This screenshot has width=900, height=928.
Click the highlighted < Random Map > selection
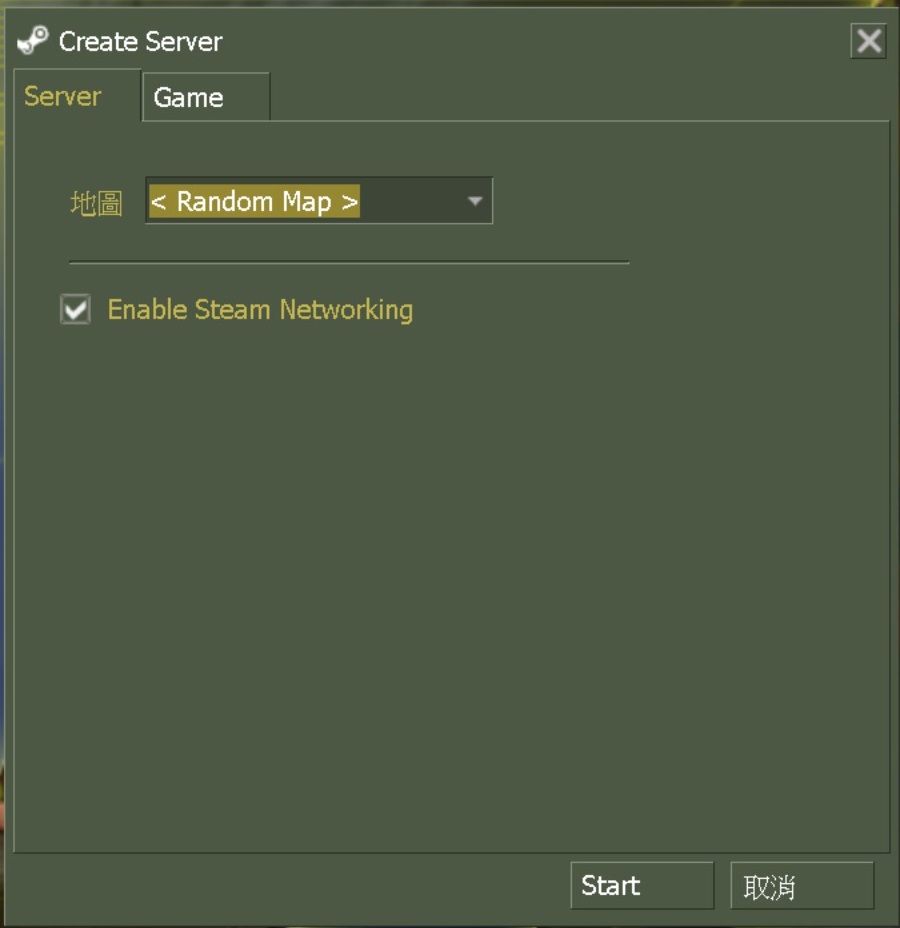(254, 201)
